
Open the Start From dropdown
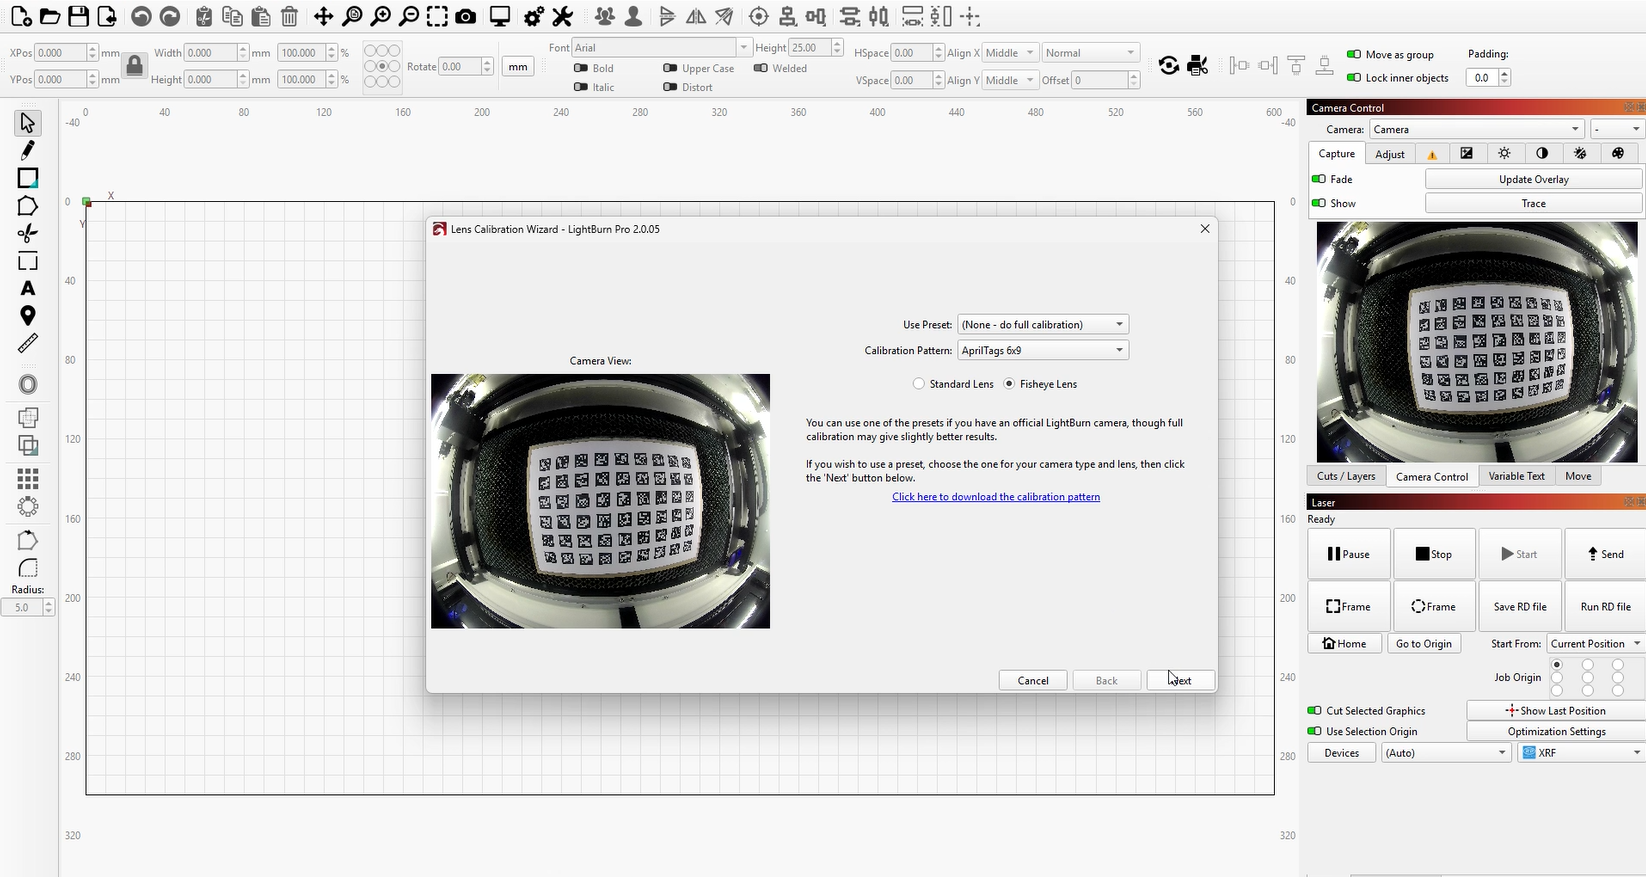(x=1594, y=644)
